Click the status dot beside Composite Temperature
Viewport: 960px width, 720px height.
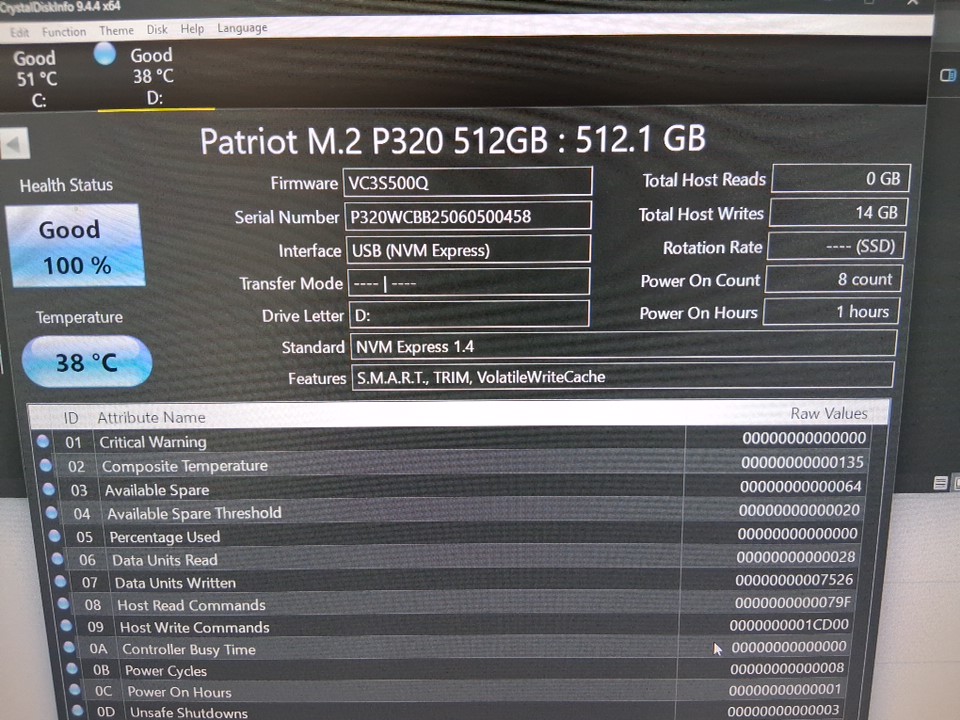46,465
